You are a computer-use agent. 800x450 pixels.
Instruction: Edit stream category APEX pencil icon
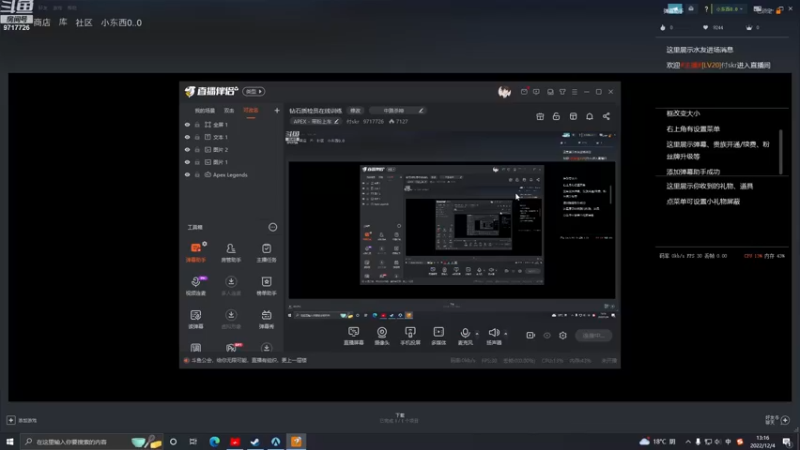coord(336,121)
